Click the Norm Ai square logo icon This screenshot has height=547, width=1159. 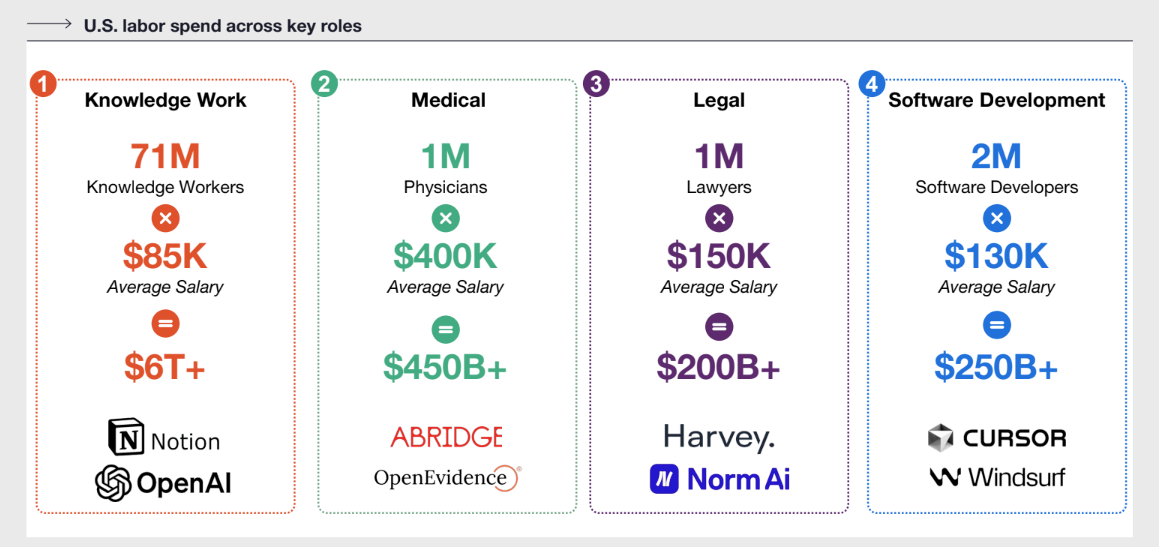coord(664,479)
